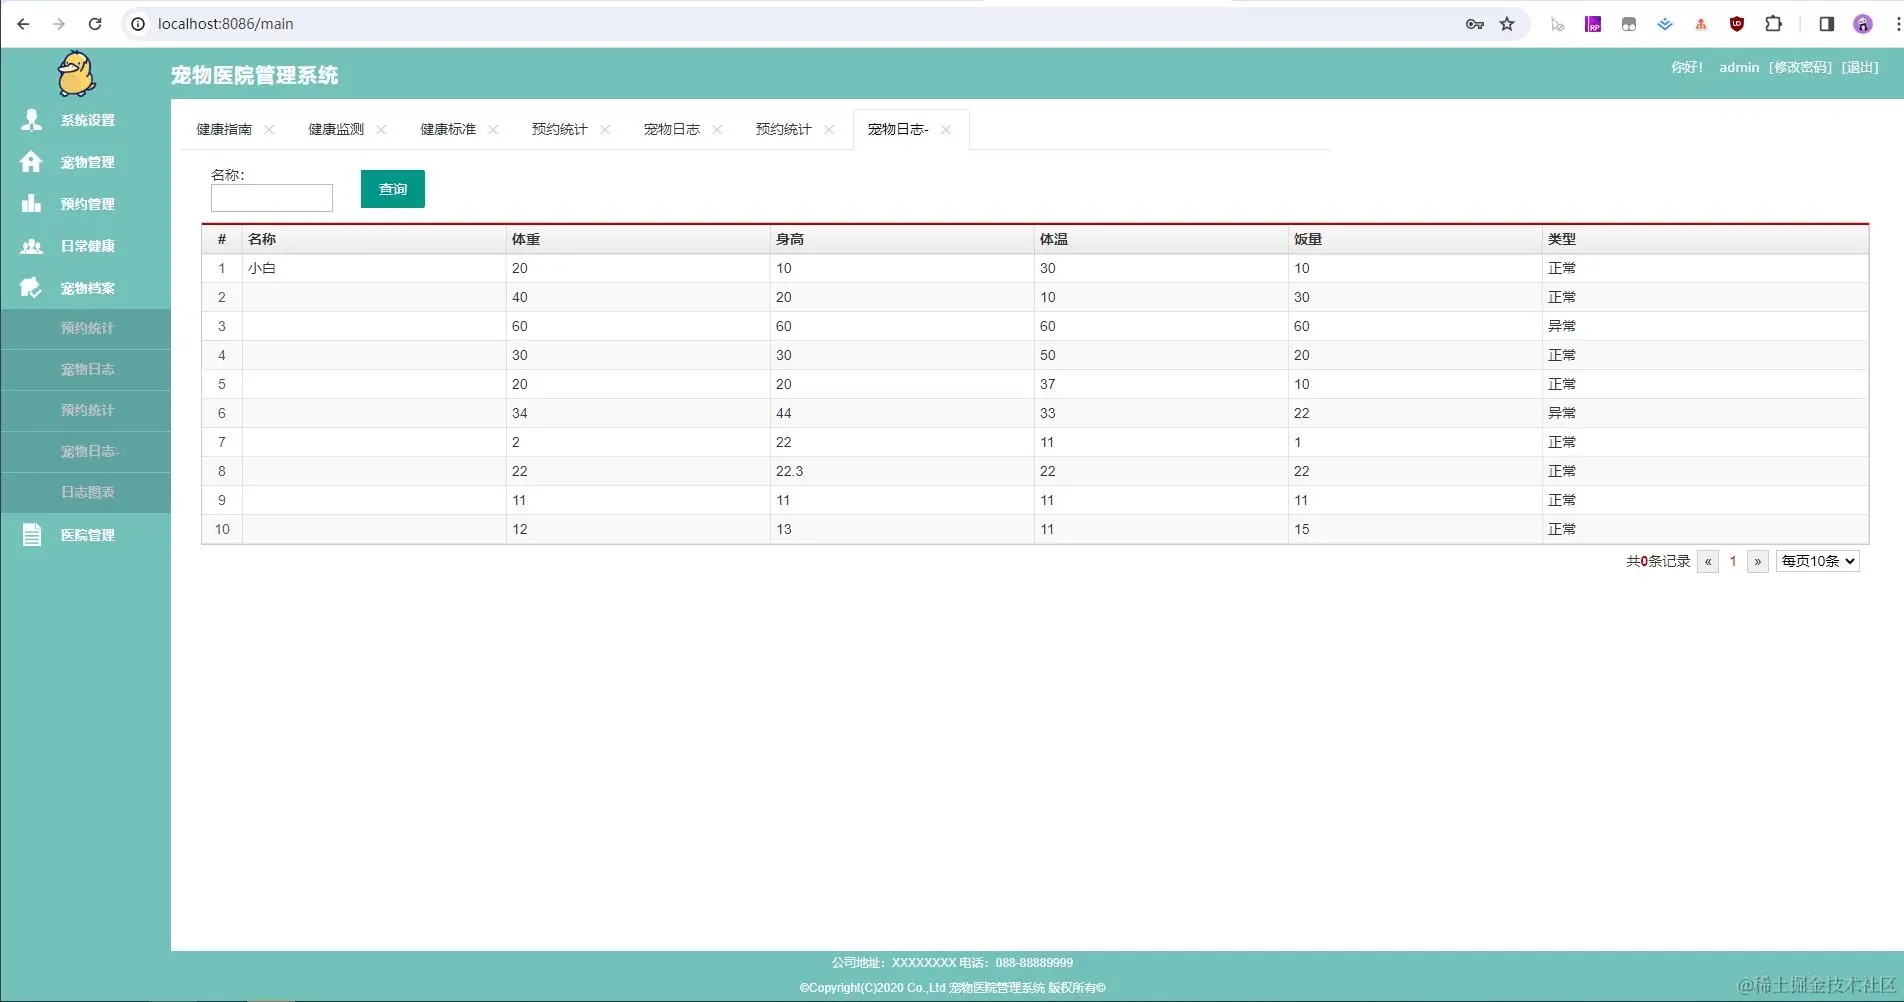Click the green 查询 search button
1904x1002 pixels.
(x=393, y=189)
